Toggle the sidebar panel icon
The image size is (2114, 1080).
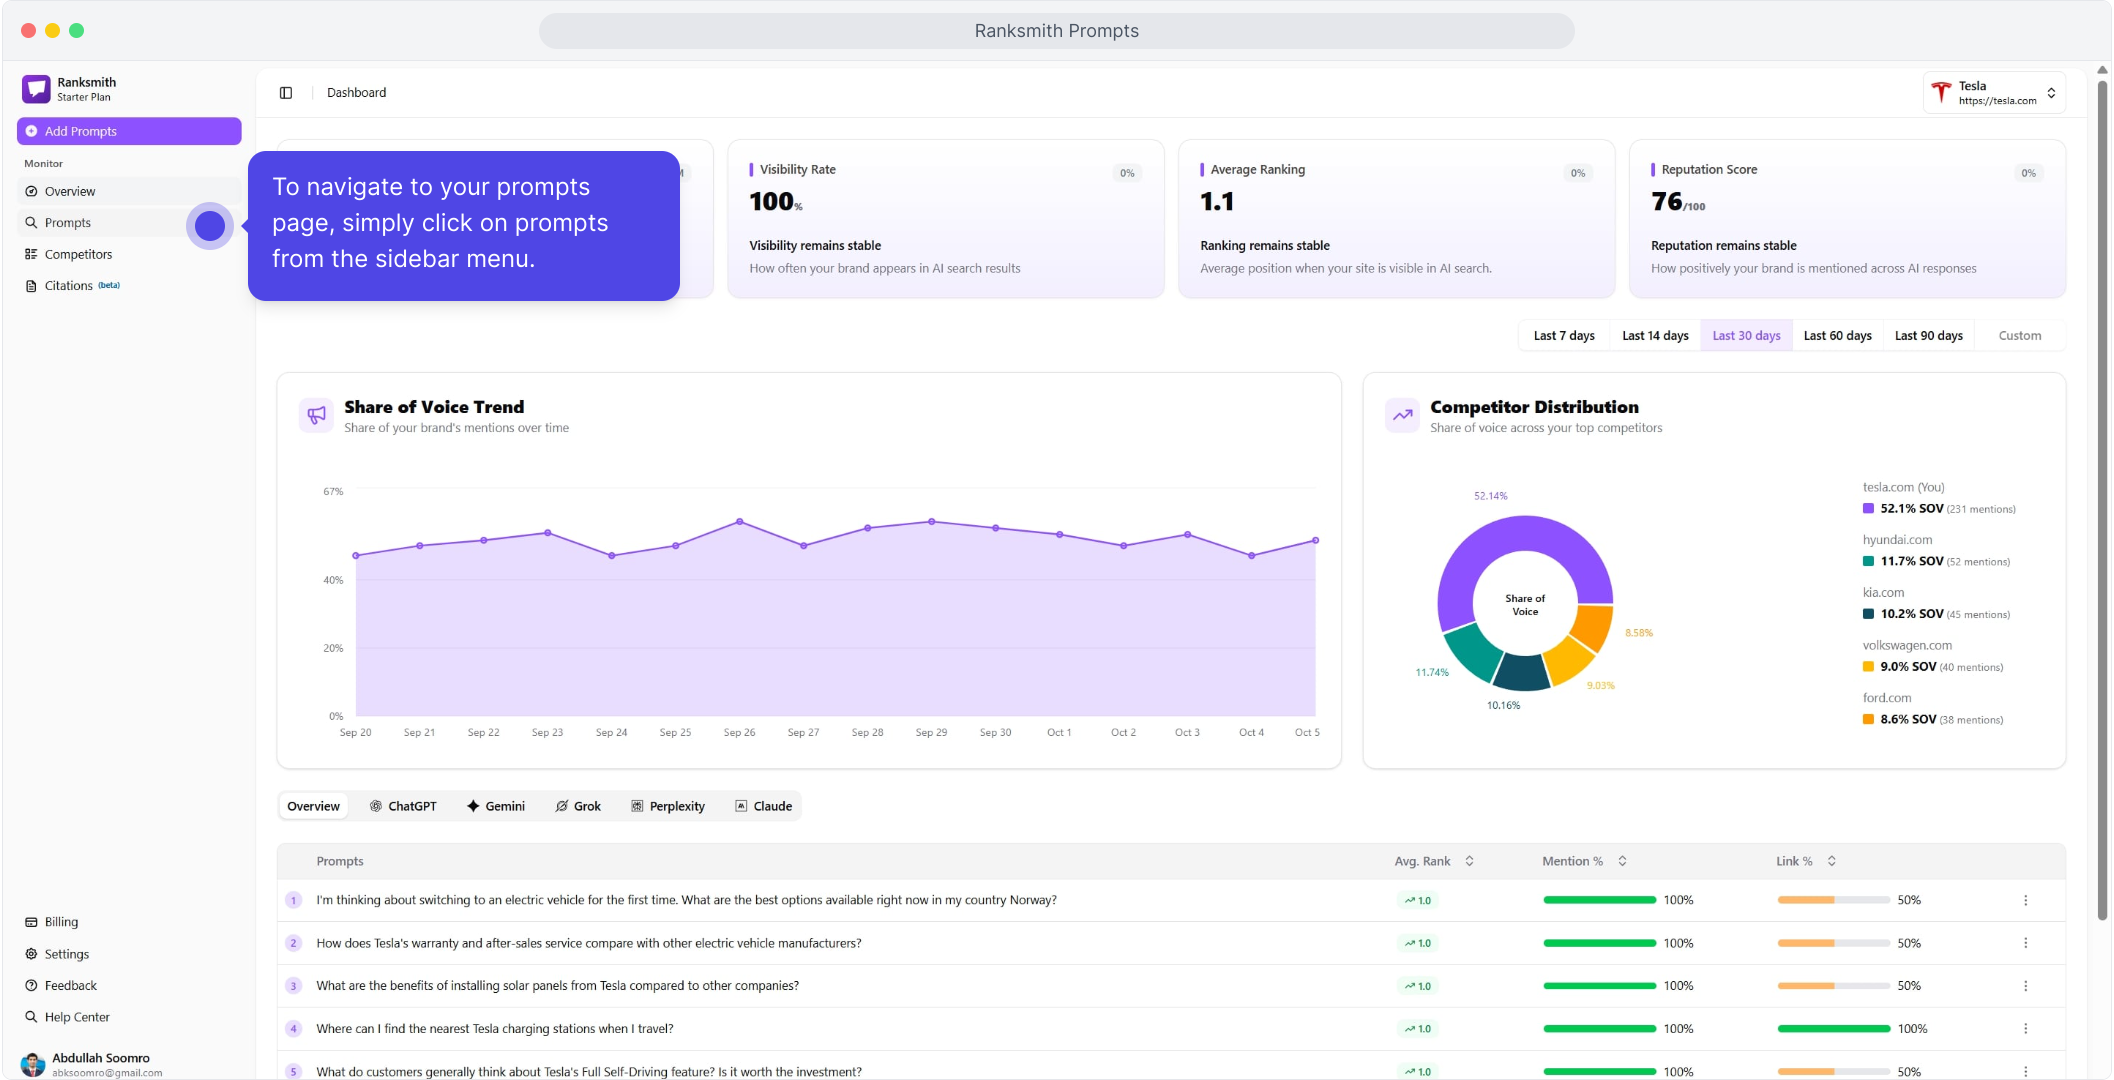pos(286,93)
